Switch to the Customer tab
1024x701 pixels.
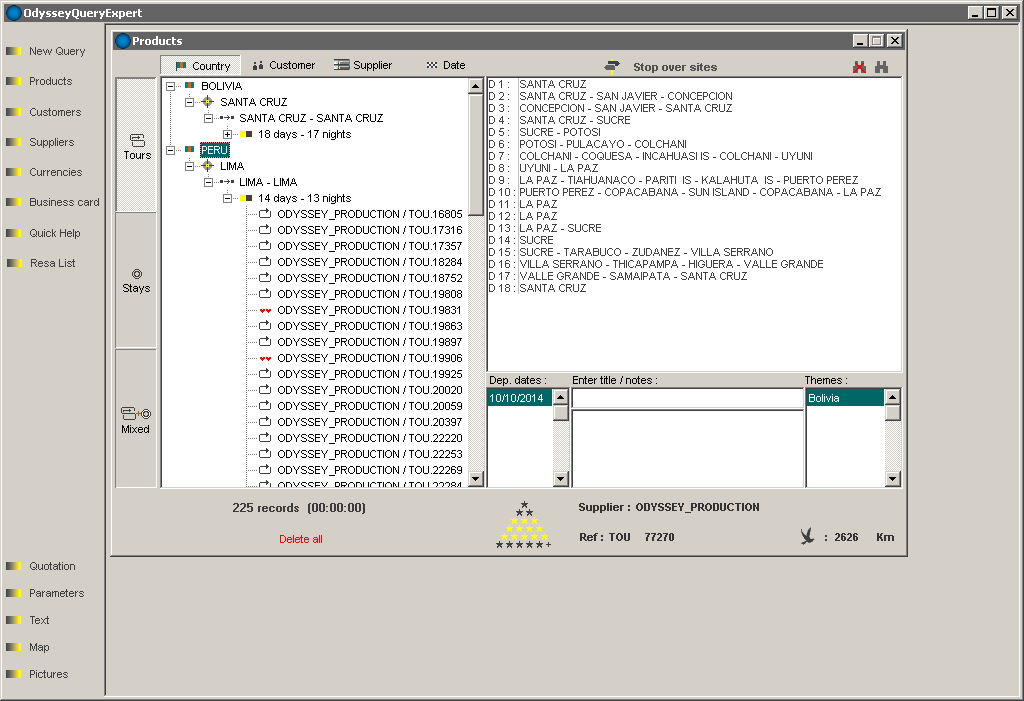[283, 65]
